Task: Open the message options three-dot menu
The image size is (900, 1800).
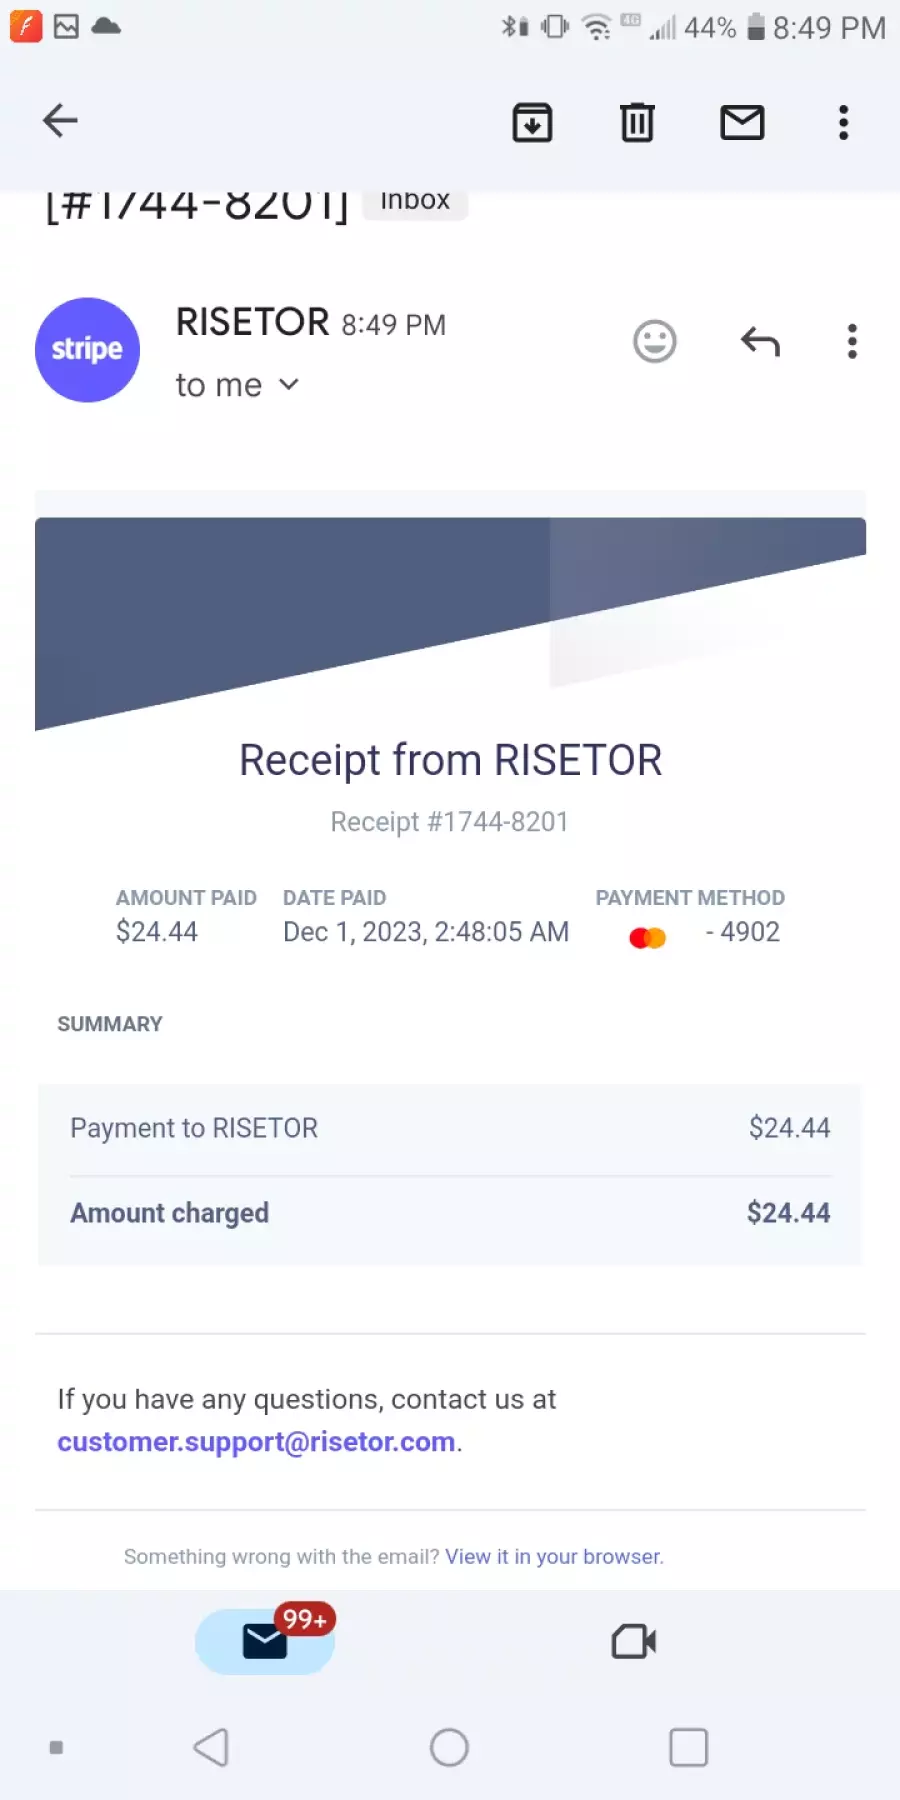Action: [x=852, y=341]
